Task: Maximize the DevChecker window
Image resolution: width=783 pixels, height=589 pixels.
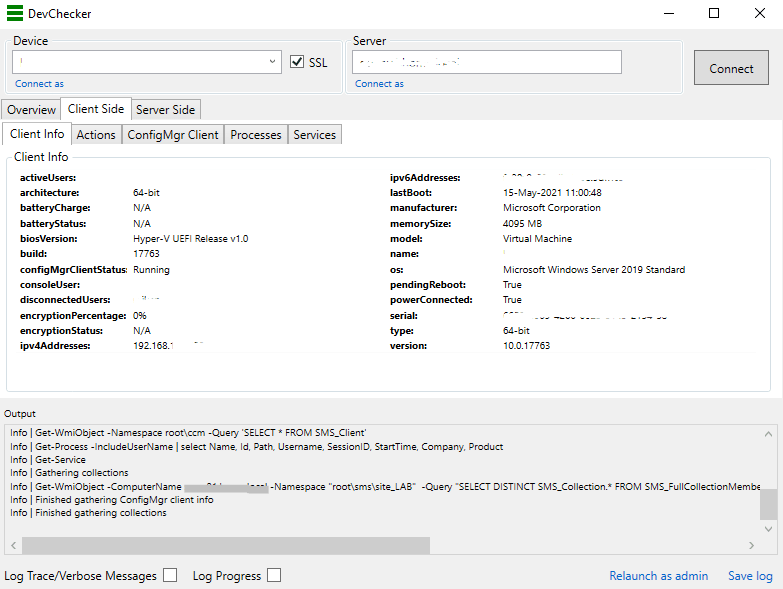Action: tap(714, 13)
